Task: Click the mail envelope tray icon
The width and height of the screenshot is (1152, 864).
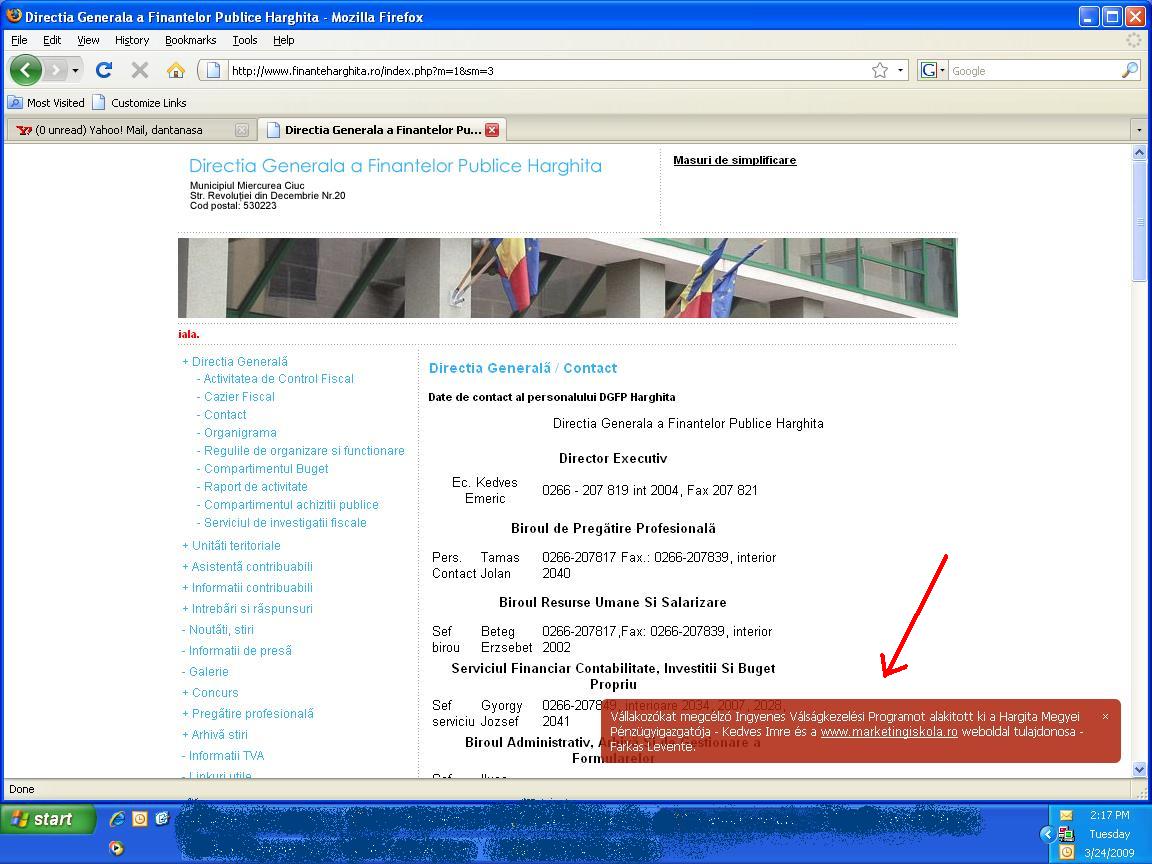Action: pyautogui.click(x=1067, y=815)
